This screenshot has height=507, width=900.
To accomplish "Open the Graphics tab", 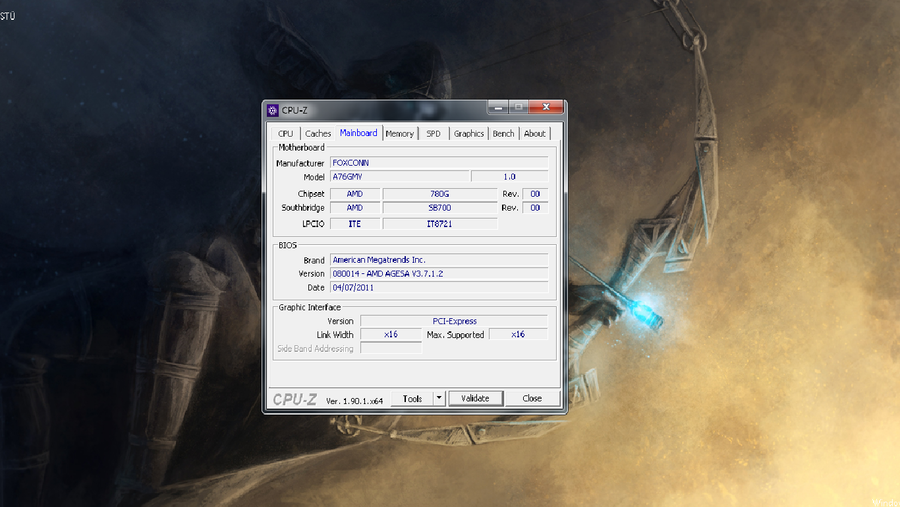I will click(x=469, y=133).
